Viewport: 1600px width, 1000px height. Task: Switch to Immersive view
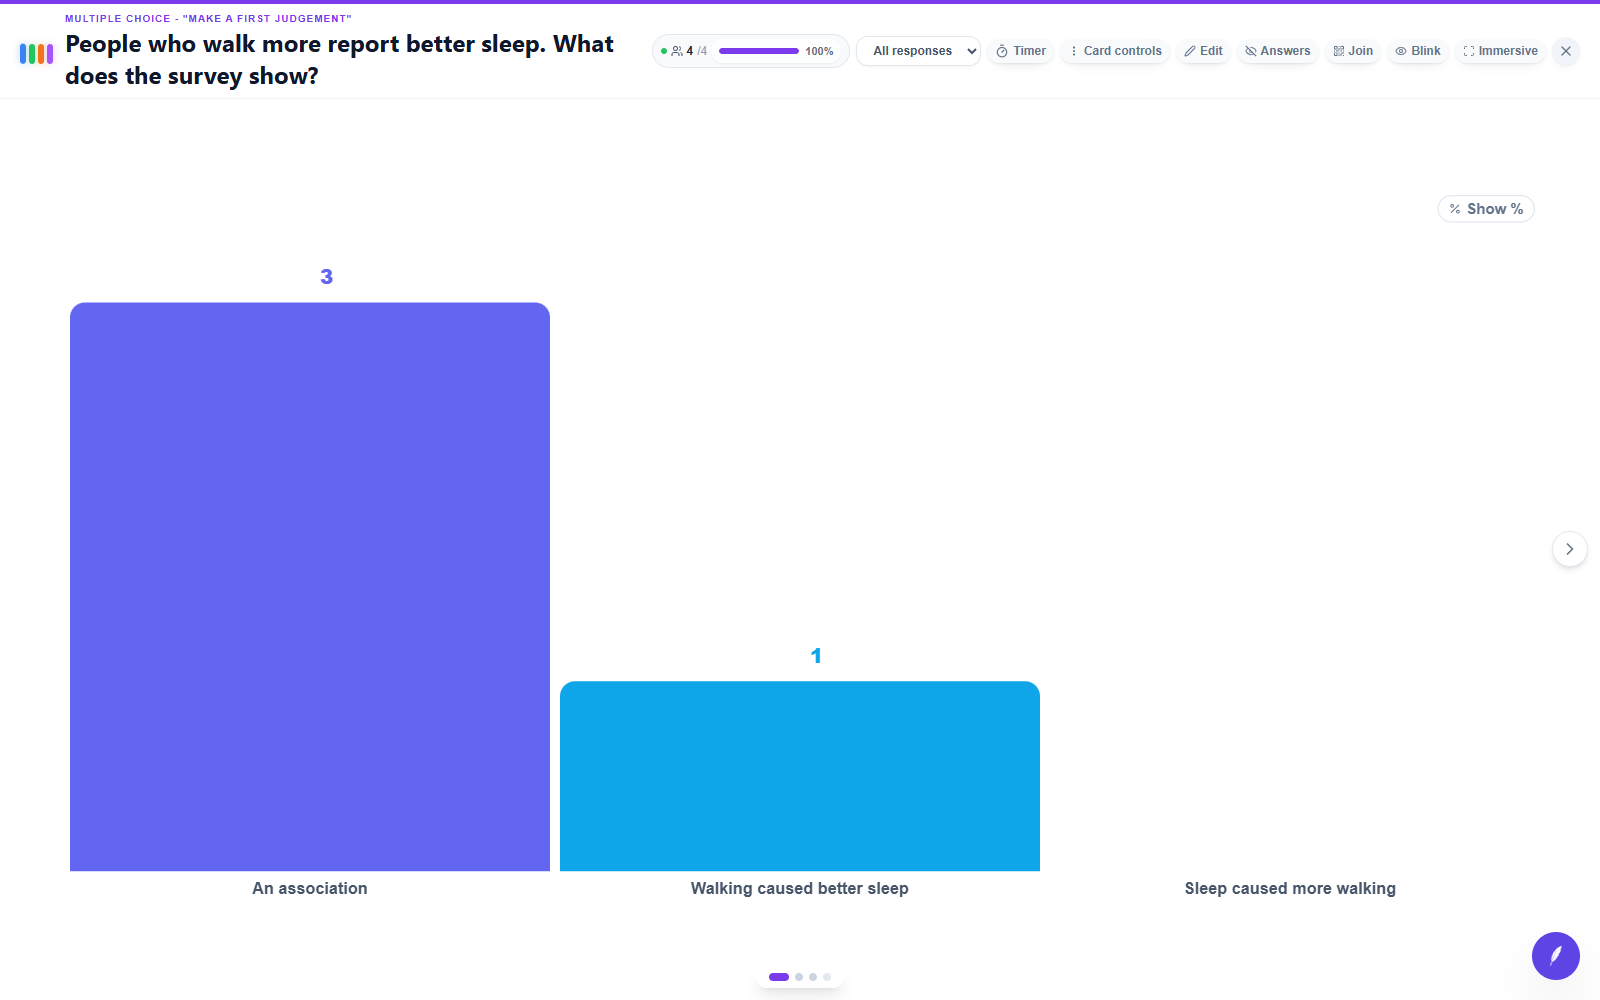[1500, 51]
